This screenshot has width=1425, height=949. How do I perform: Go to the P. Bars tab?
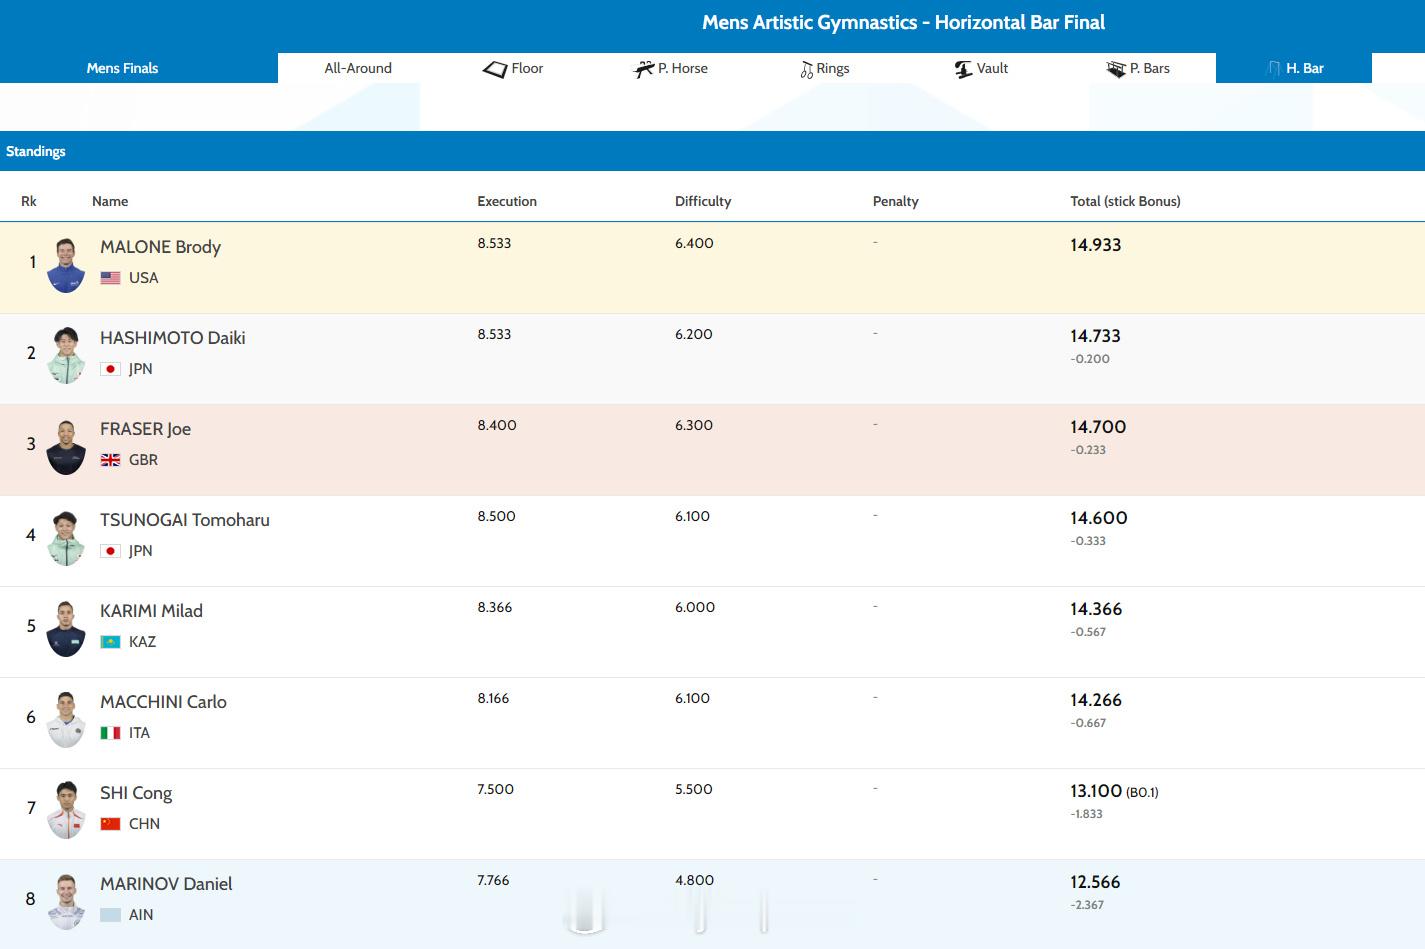(1138, 68)
